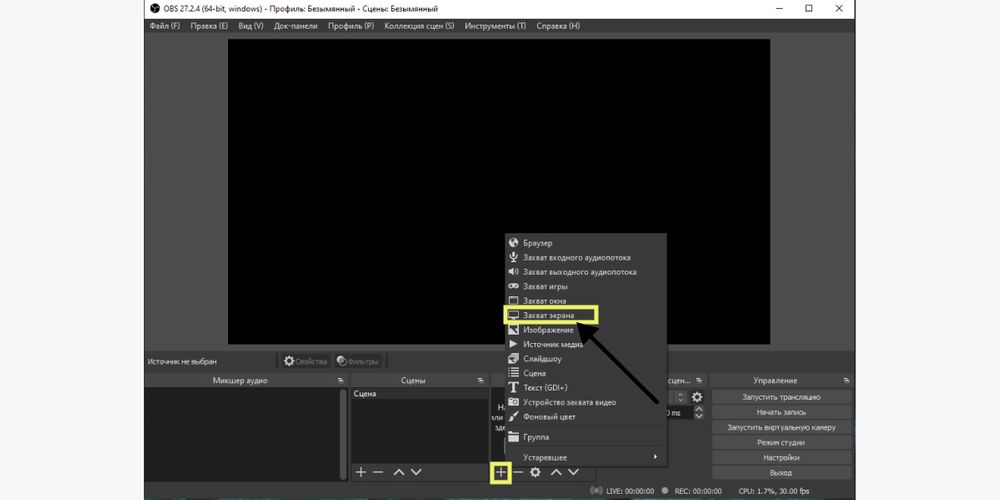This screenshot has width=1000, height=500.
Task: Choose Группа in the add source menu
Action: (585, 438)
